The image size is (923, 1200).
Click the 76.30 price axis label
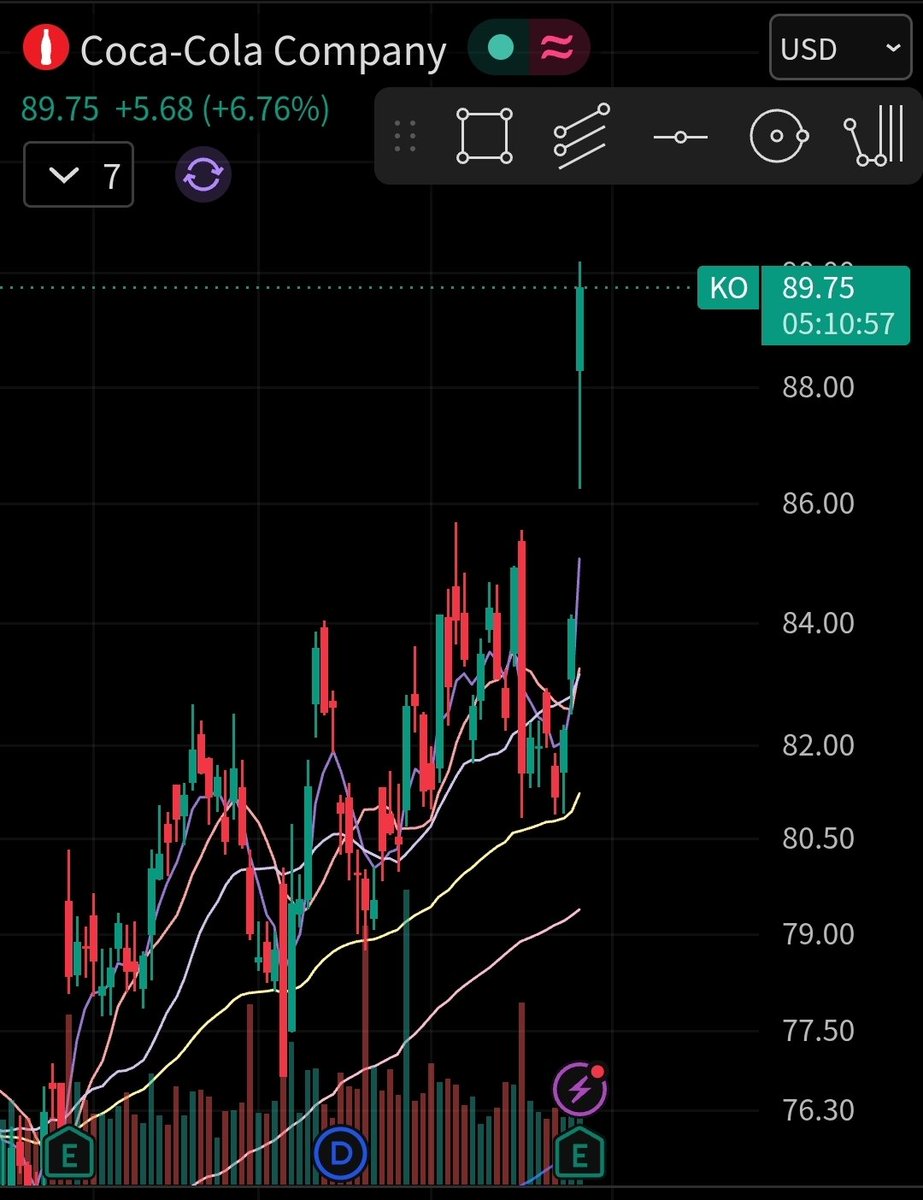(819, 1110)
